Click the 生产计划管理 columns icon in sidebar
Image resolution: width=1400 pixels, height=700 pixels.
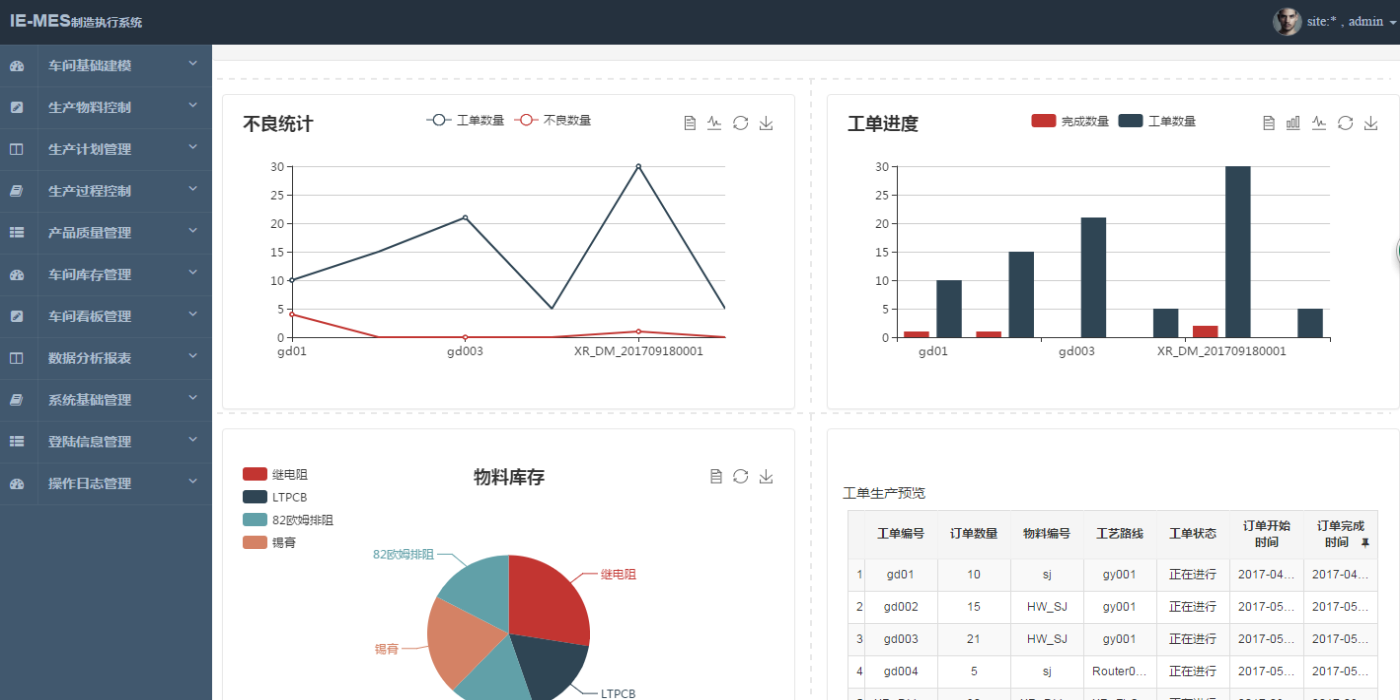point(17,150)
